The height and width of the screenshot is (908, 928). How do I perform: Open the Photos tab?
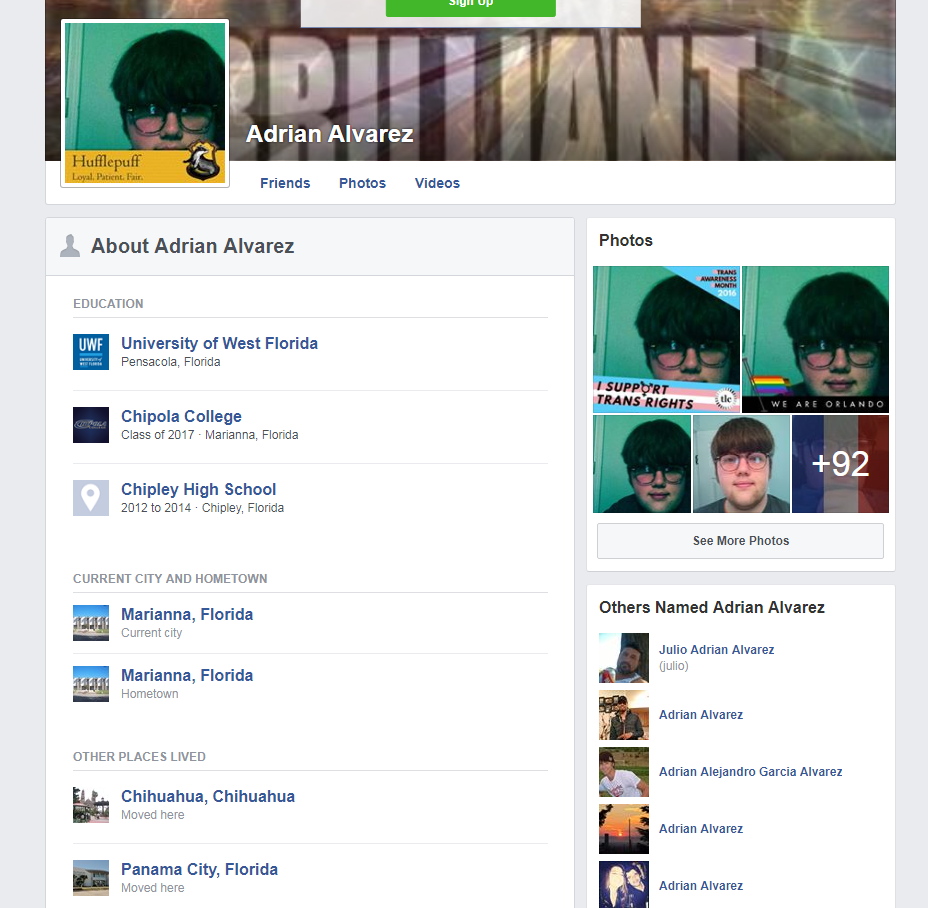tap(362, 183)
